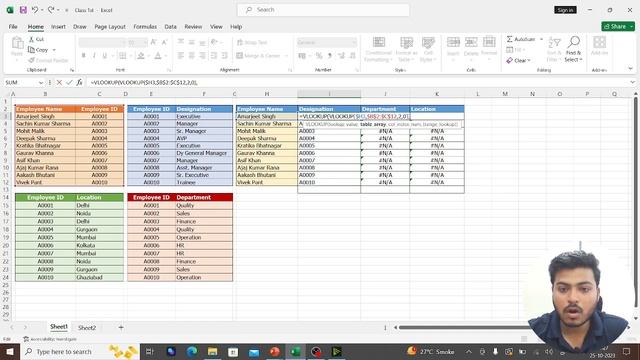This screenshot has width=640, height=360.
Task: Click the Delete cells icon
Action: coord(471,42)
